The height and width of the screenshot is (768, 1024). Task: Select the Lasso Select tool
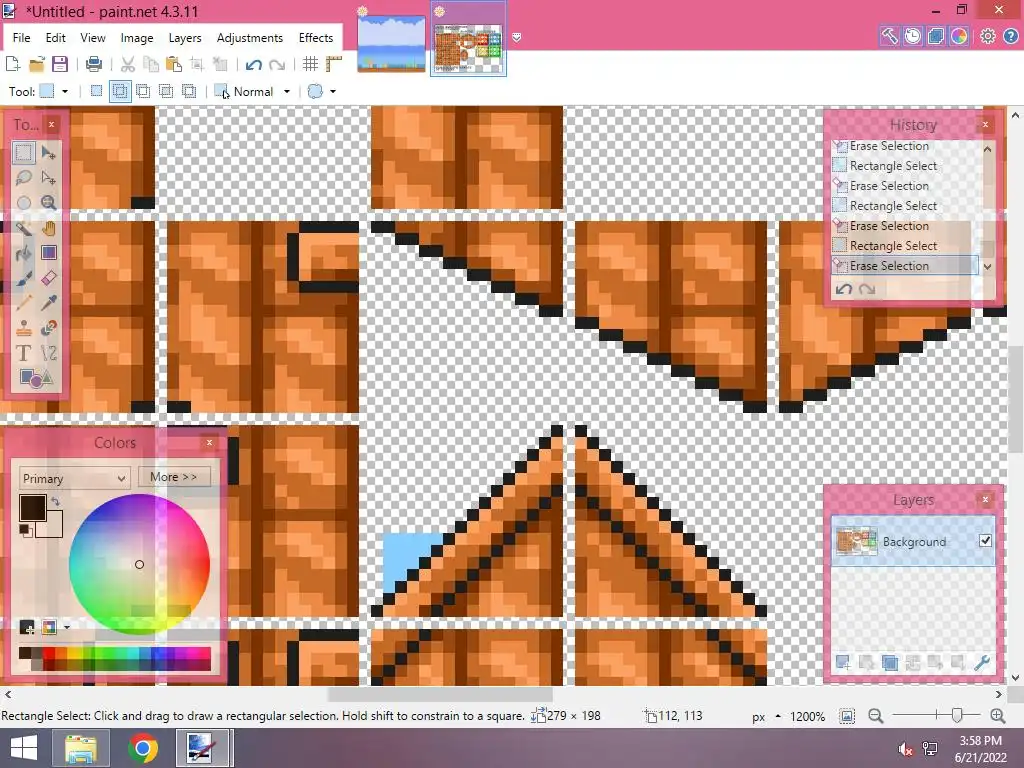click(x=24, y=178)
